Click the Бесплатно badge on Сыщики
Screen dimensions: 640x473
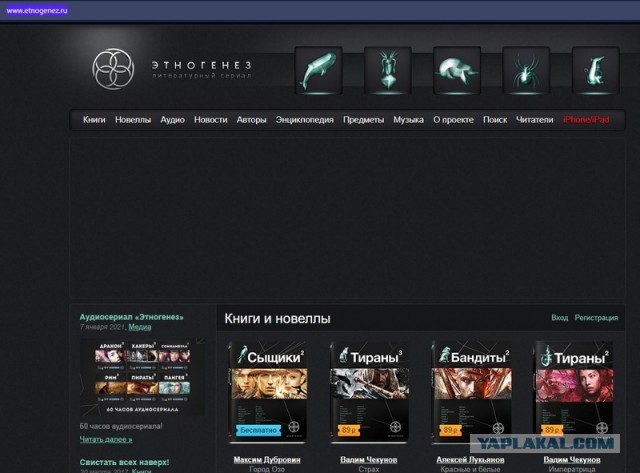258,430
